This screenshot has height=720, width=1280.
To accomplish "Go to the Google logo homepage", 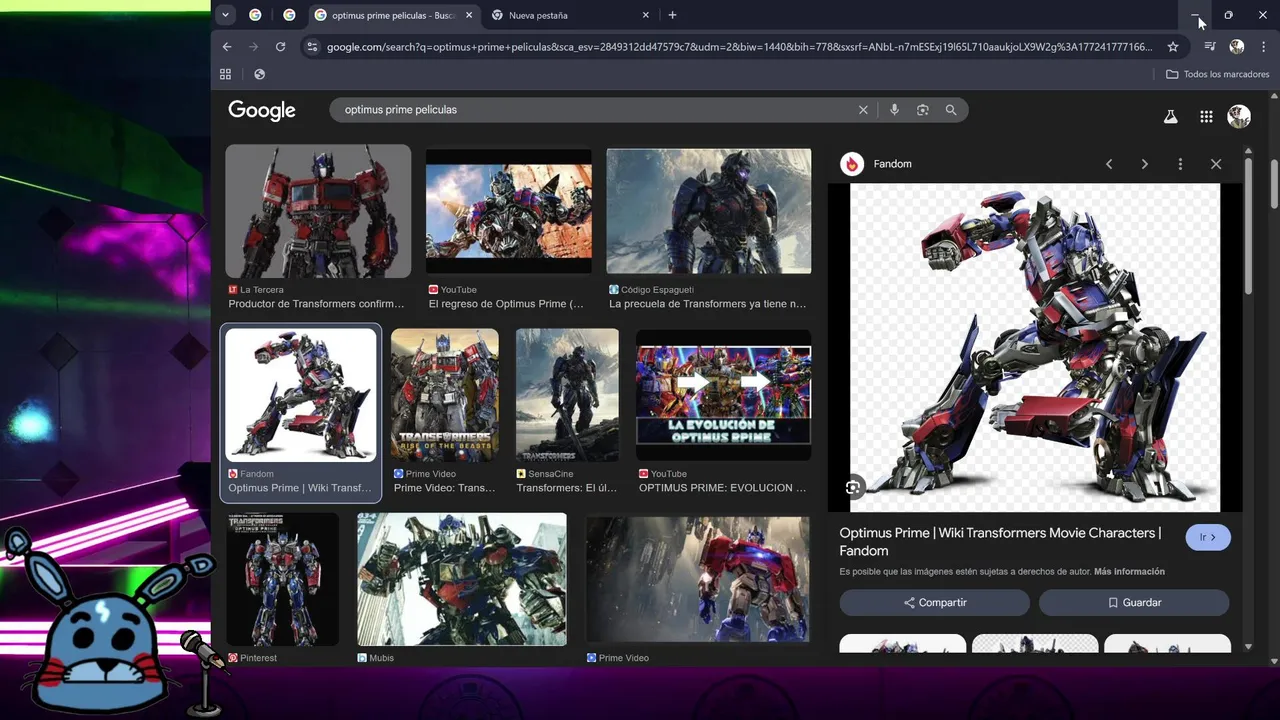I will pos(262,110).
